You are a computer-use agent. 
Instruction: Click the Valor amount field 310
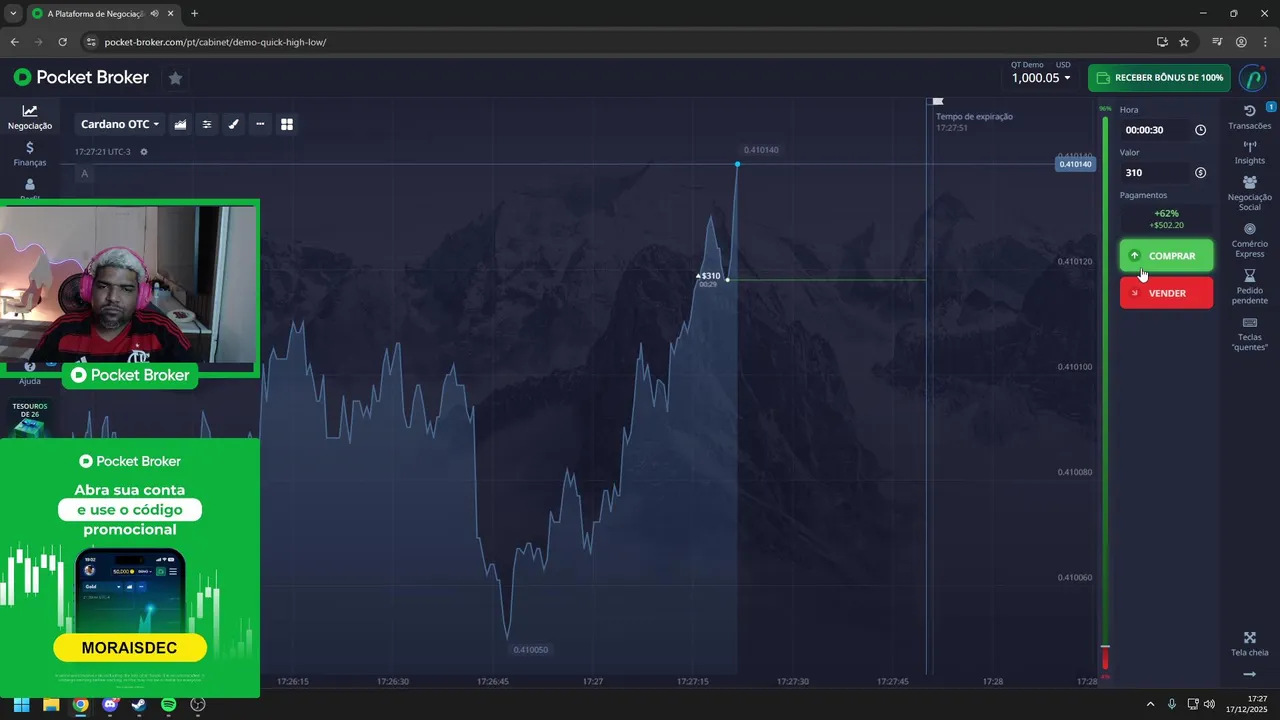click(x=1156, y=173)
